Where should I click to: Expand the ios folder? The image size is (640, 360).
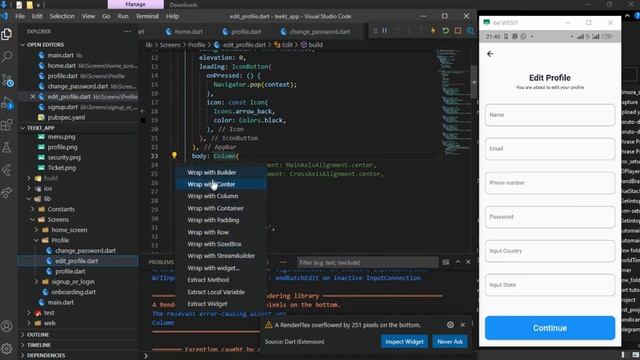29,189
